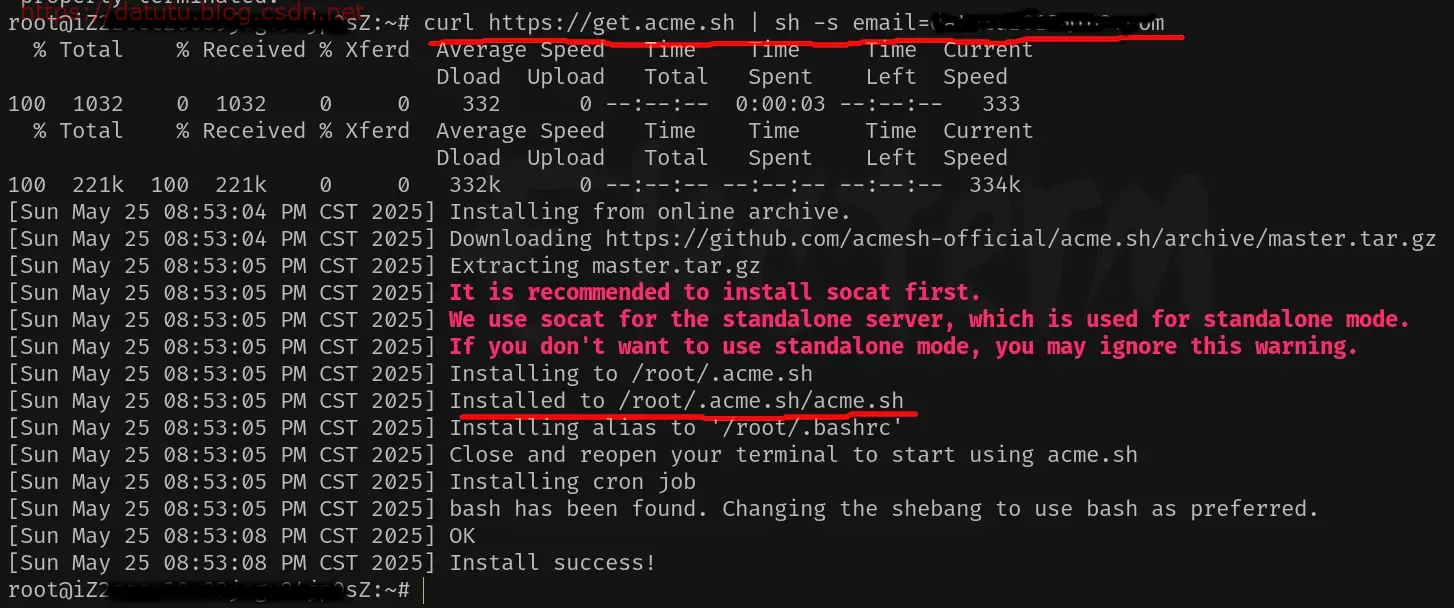Click the github.com acme.sh archive download URL
The width and height of the screenshot is (1454, 608).
click(1020, 239)
